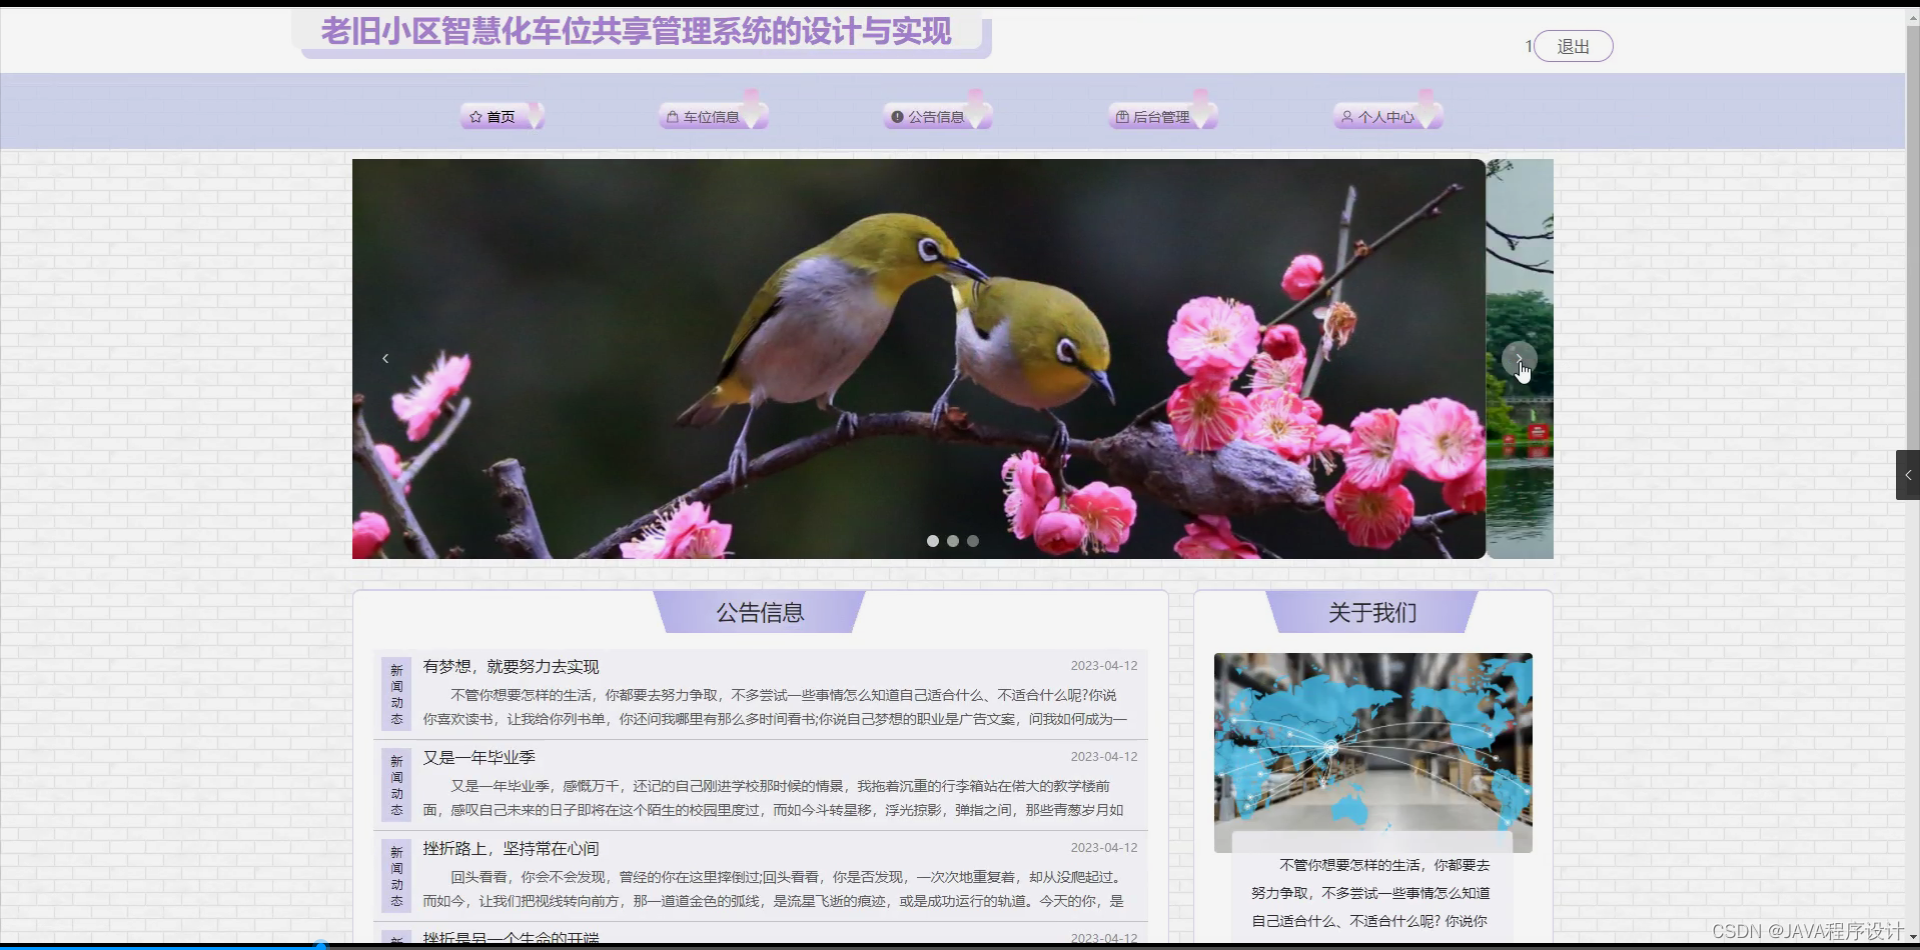Select the first carousel indicator dot

pyautogui.click(x=933, y=541)
